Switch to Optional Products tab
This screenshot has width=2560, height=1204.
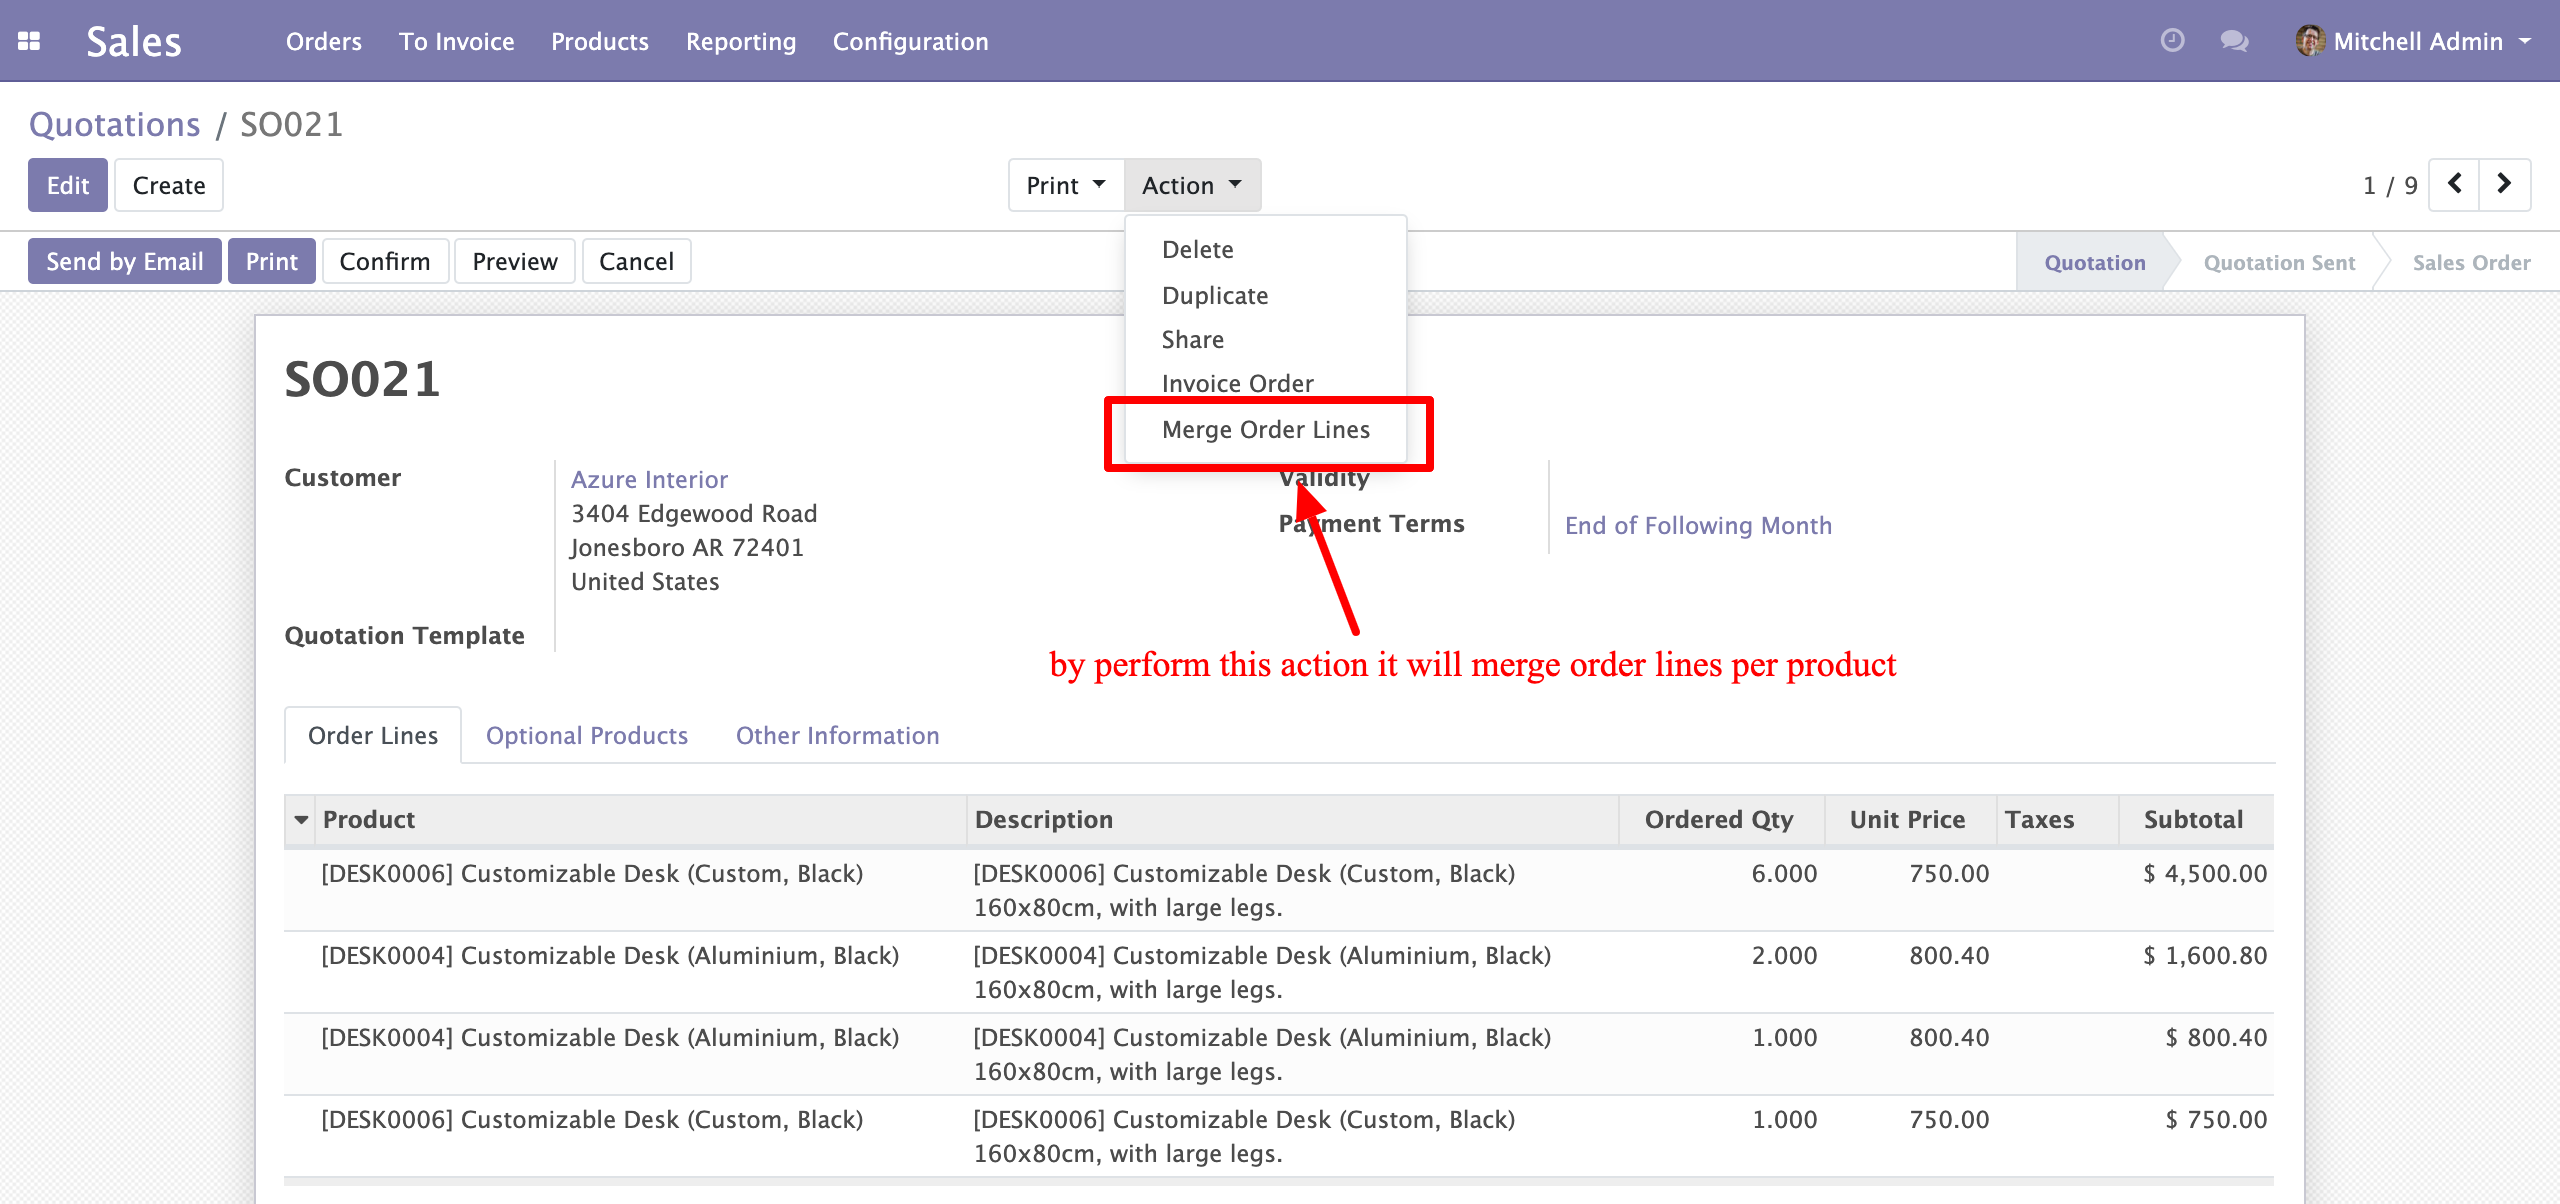587,736
